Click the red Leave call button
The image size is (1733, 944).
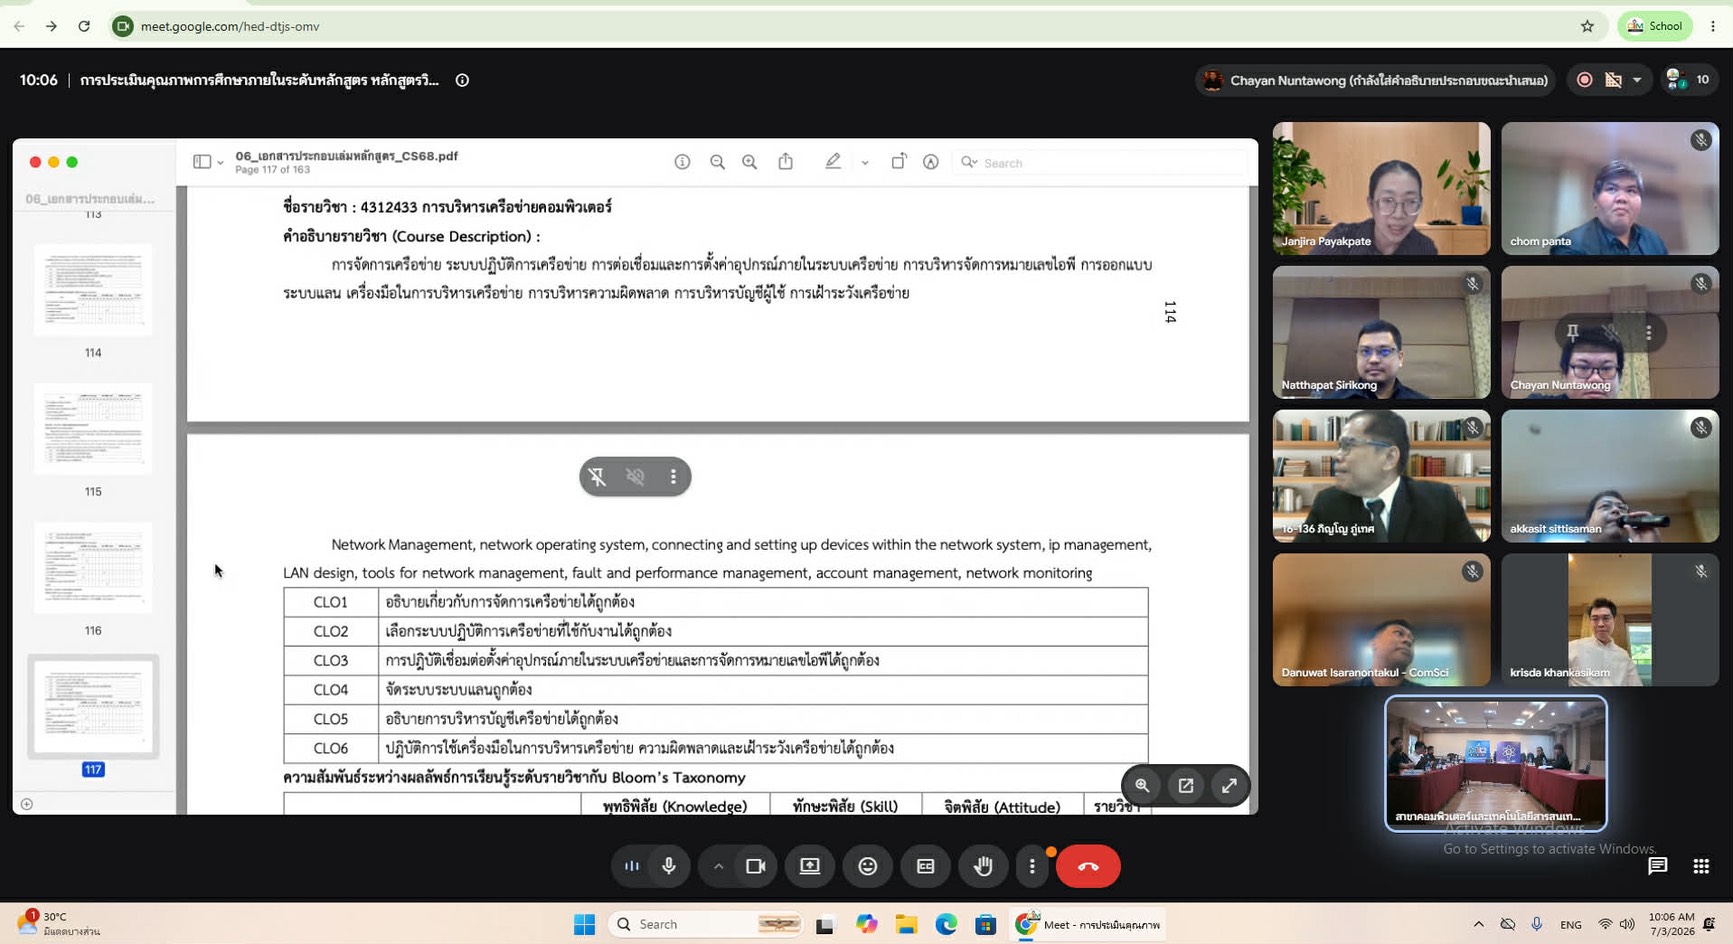(1088, 866)
